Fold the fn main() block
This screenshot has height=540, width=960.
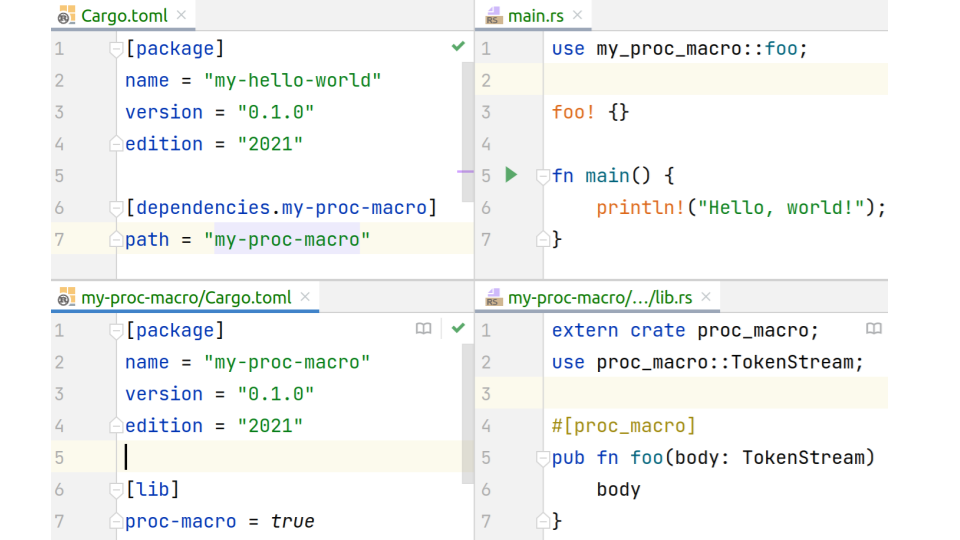[543, 176]
